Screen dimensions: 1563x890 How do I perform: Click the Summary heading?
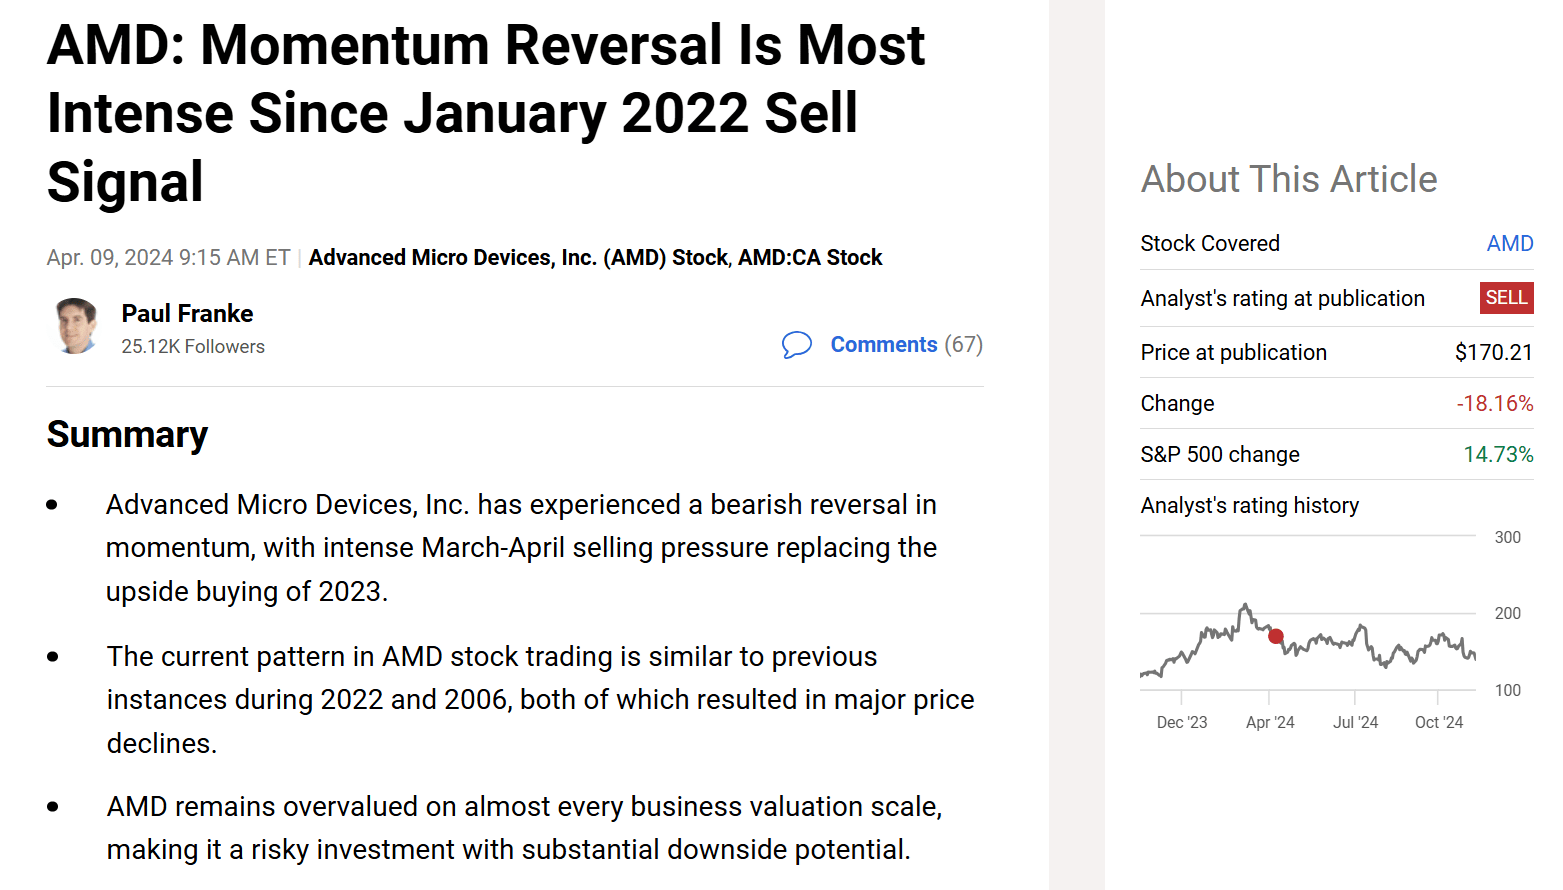[127, 435]
